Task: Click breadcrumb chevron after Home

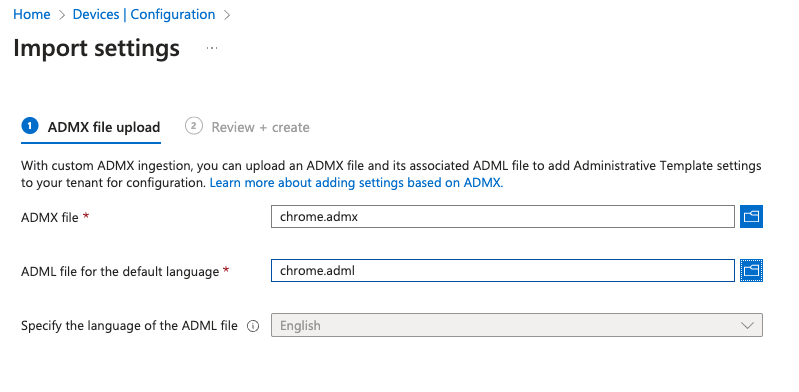Action: 62,15
